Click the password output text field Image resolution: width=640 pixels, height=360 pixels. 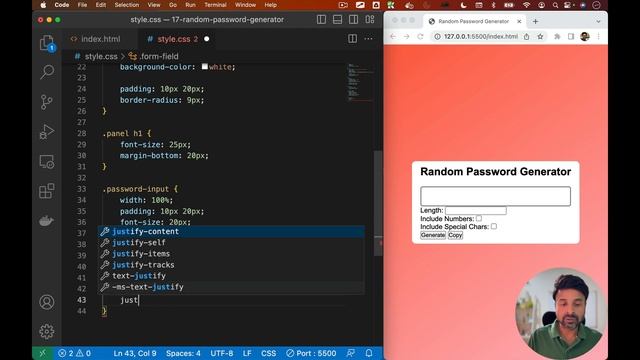click(x=495, y=196)
